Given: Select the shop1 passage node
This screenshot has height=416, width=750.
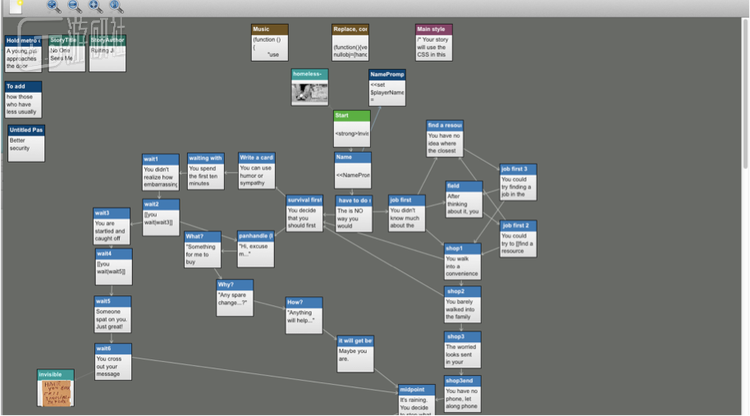Looking at the screenshot, I should pyautogui.click(x=463, y=261).
